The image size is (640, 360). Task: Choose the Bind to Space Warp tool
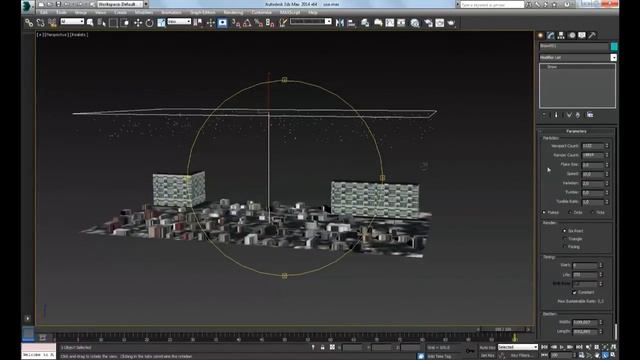point(52,23)
